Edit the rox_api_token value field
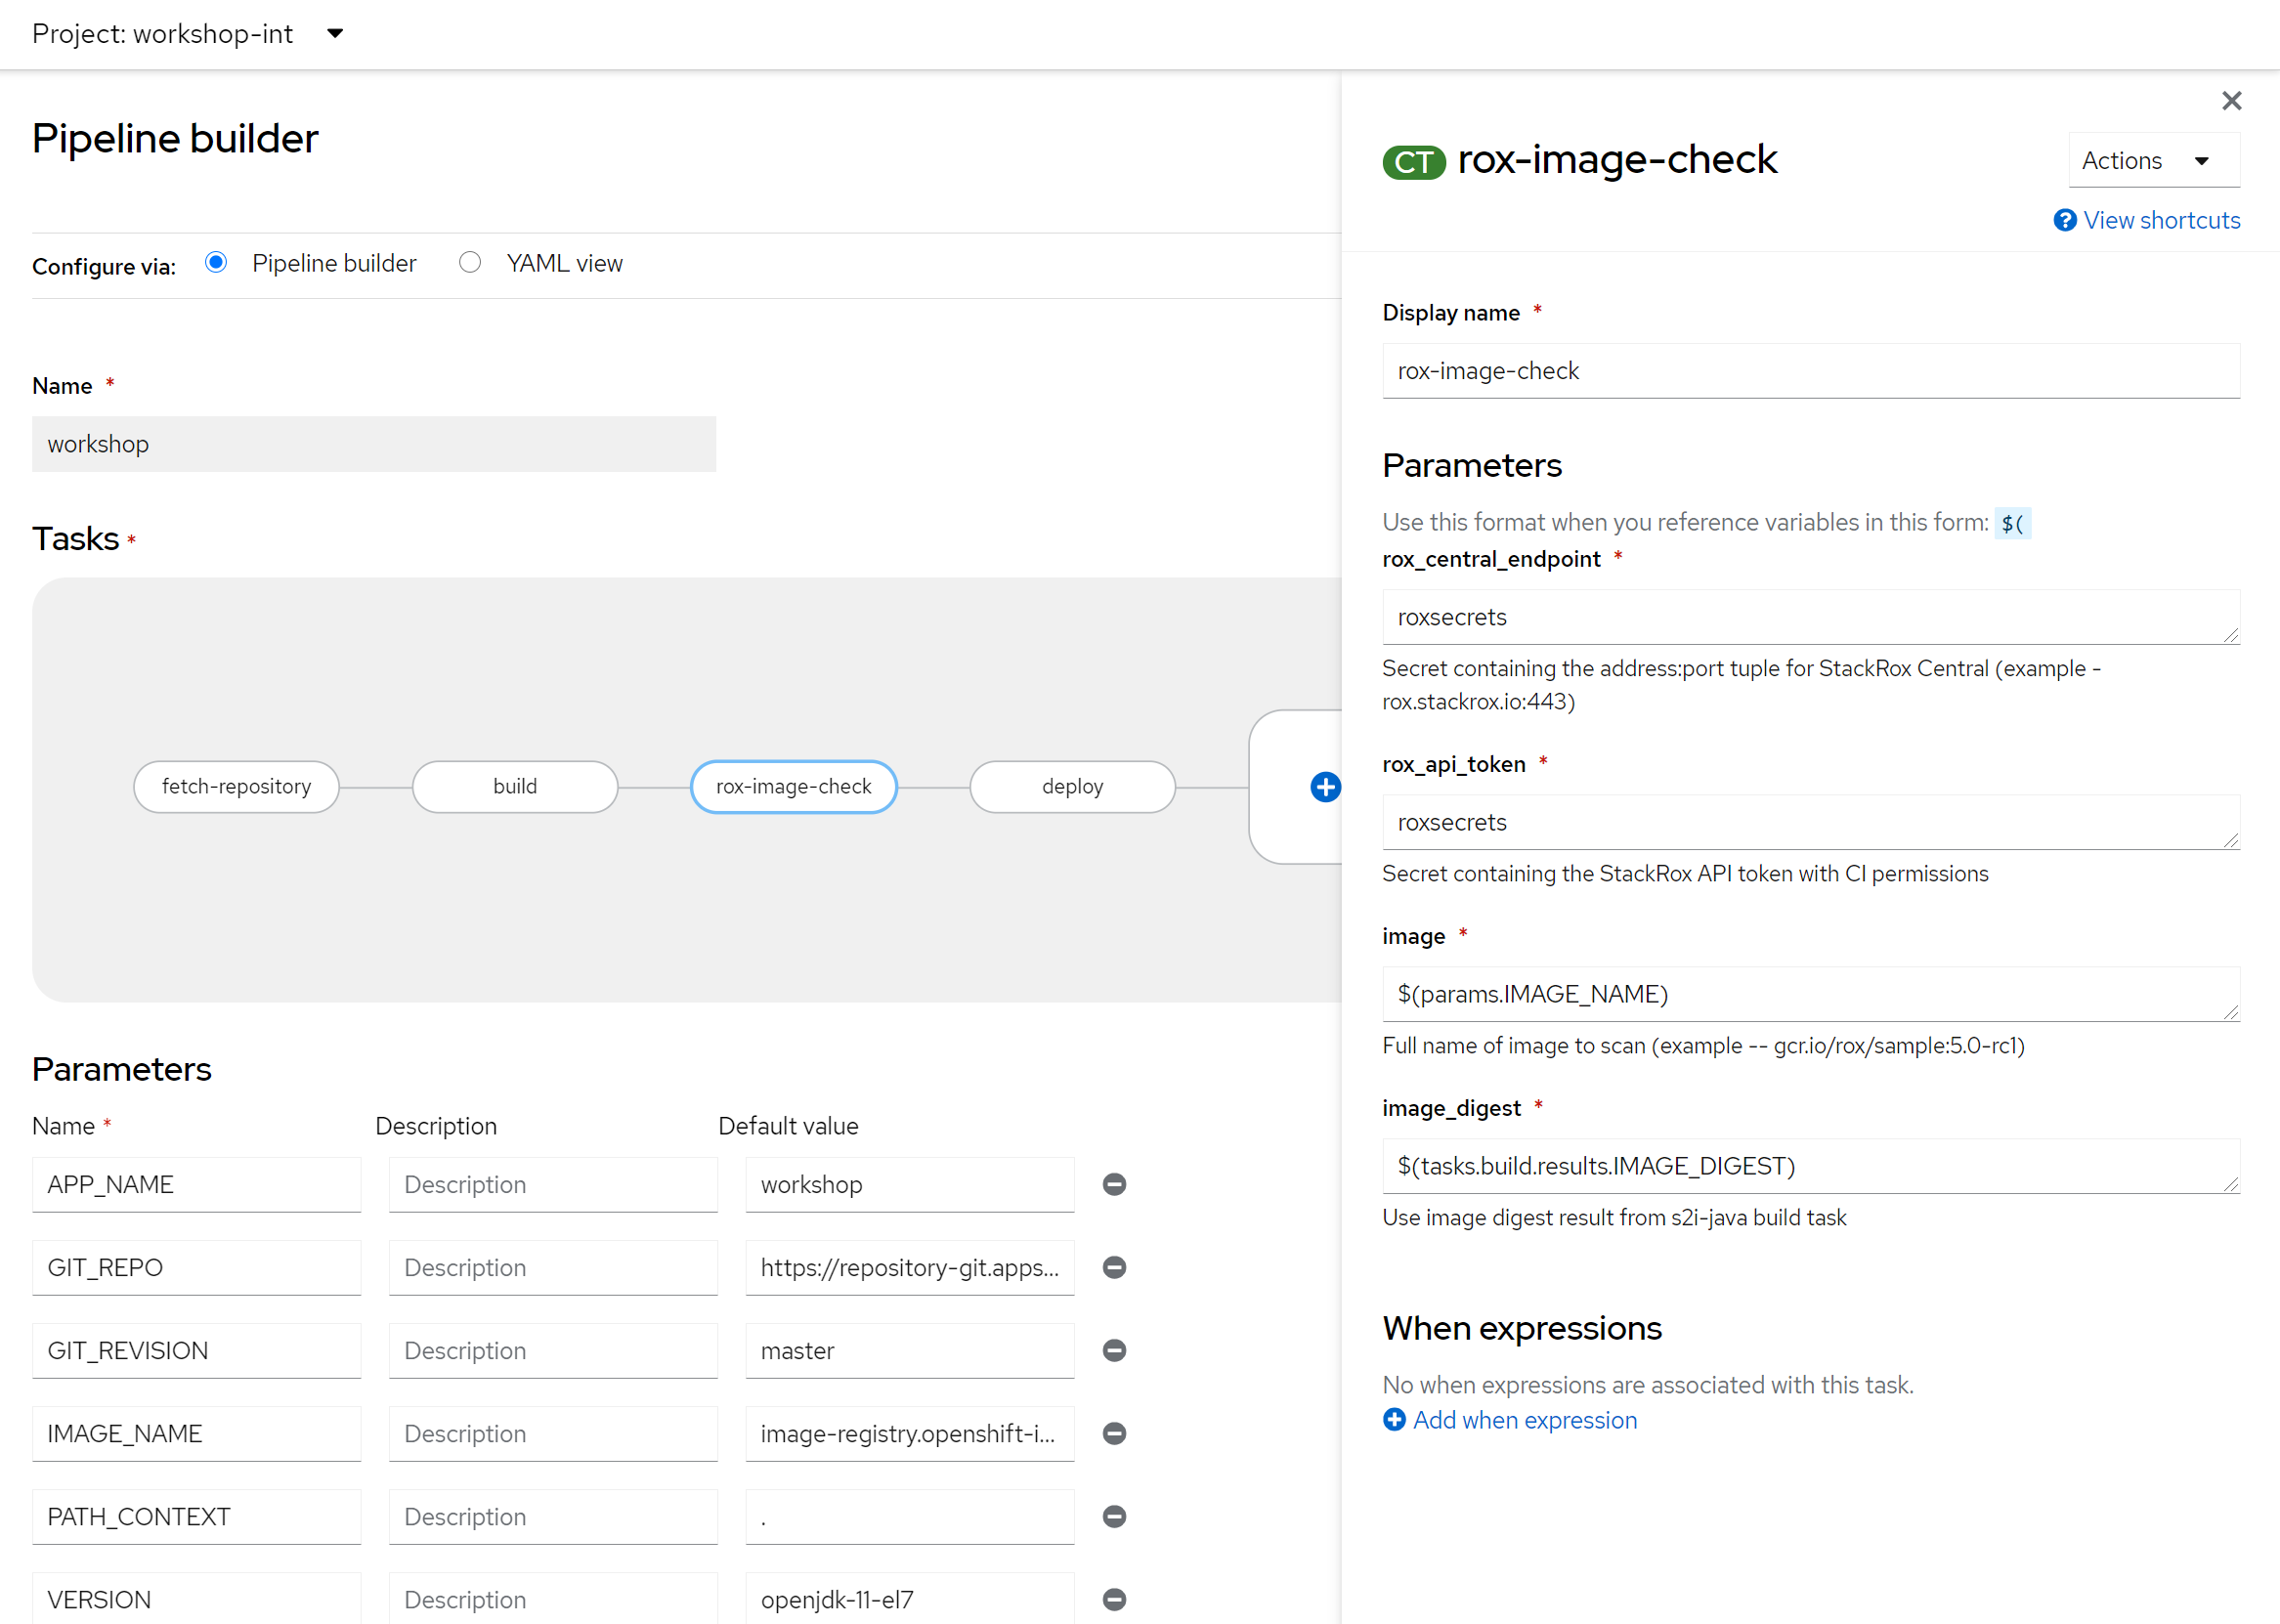 (1811, 822)
